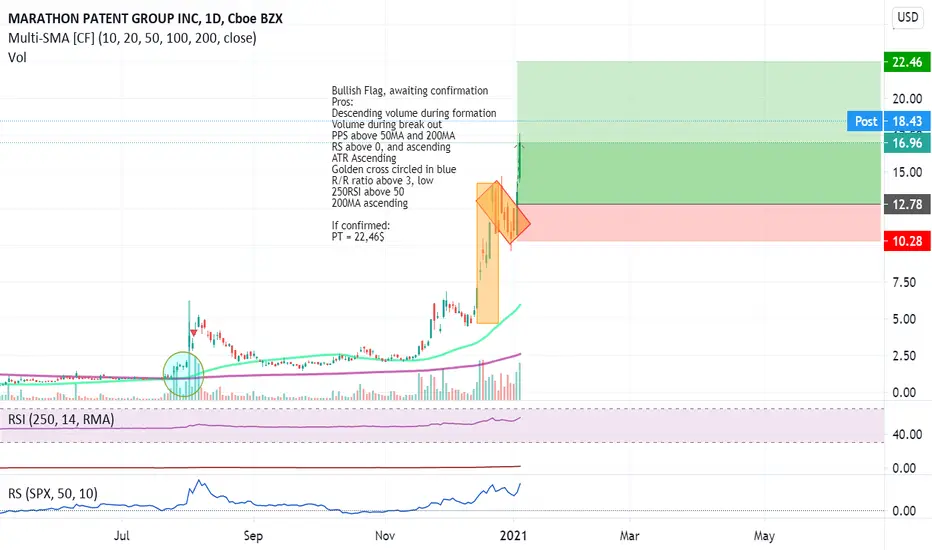The image size is (932, 550).
Task: Click the 16.96 current price label
Action: (907, 143)
